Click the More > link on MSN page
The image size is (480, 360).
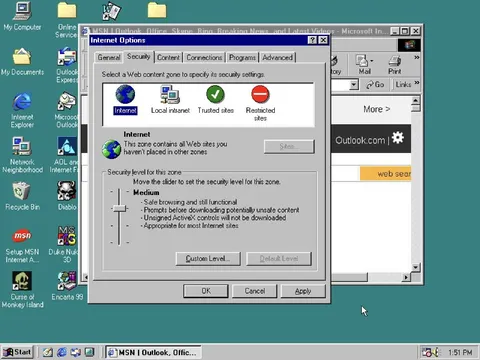[x=376, y=109]
